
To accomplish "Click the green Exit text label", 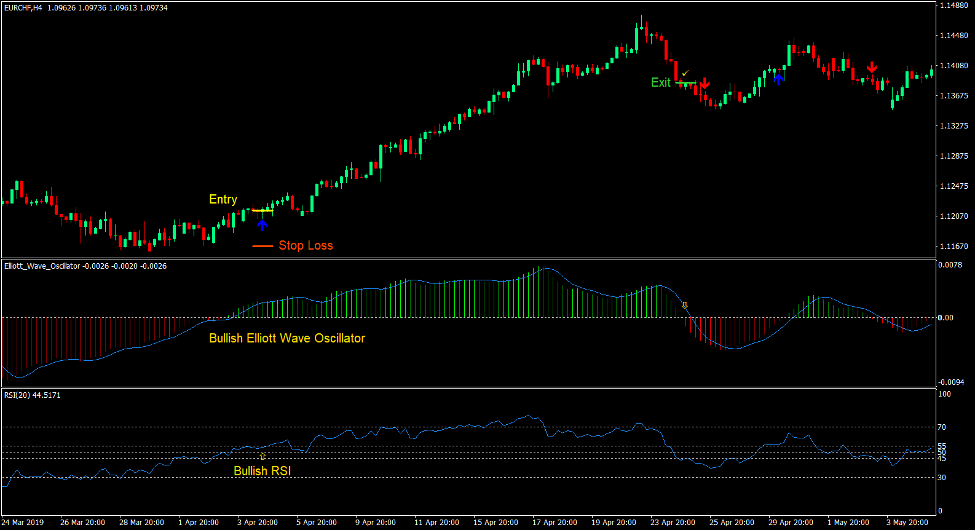I will (x=661, y=83).
